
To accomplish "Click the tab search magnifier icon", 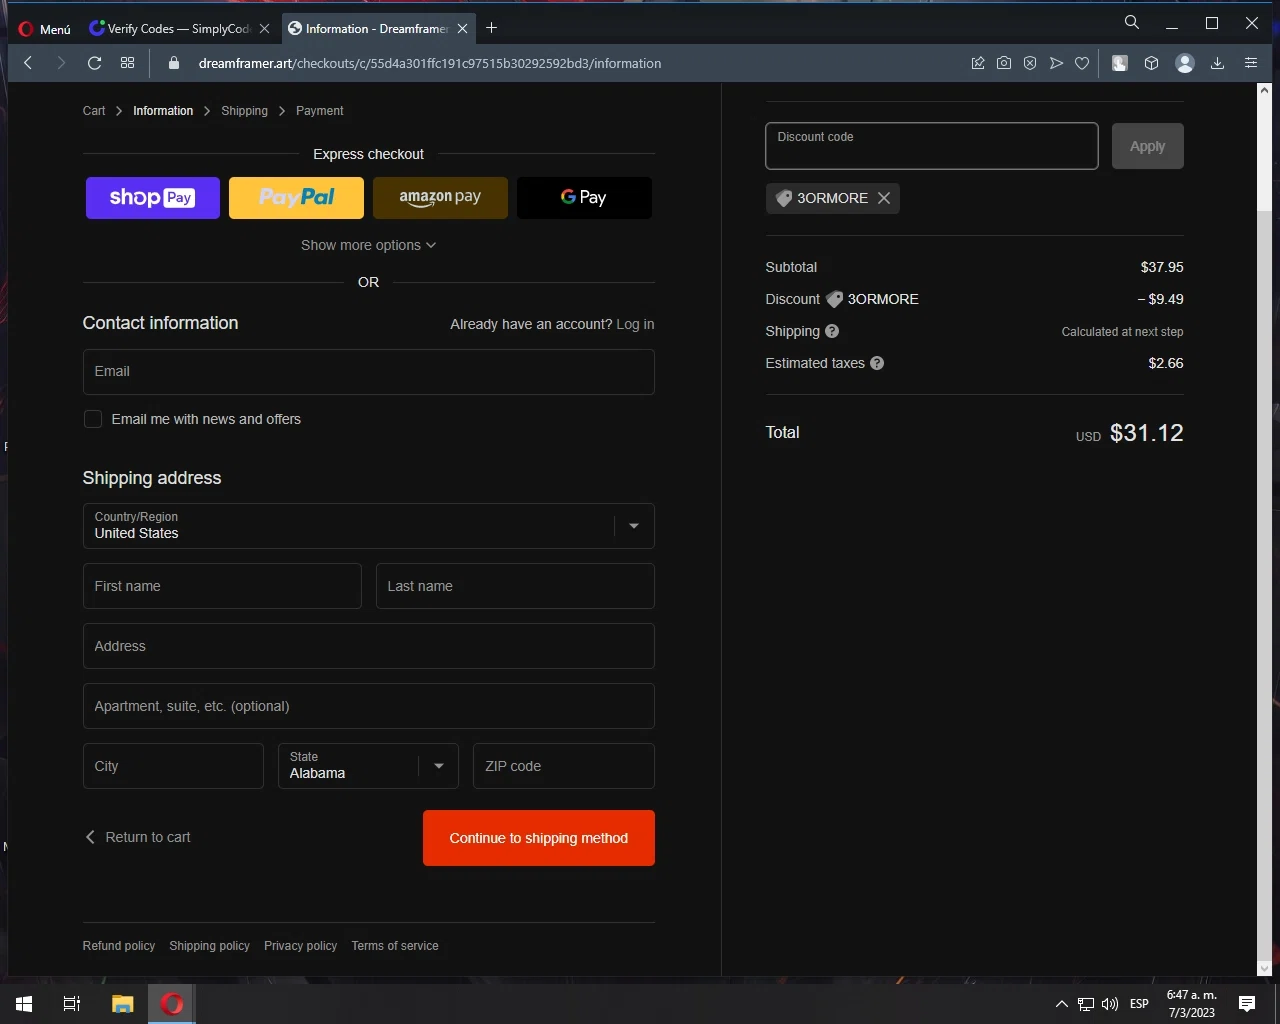I will pos(1132,22).
